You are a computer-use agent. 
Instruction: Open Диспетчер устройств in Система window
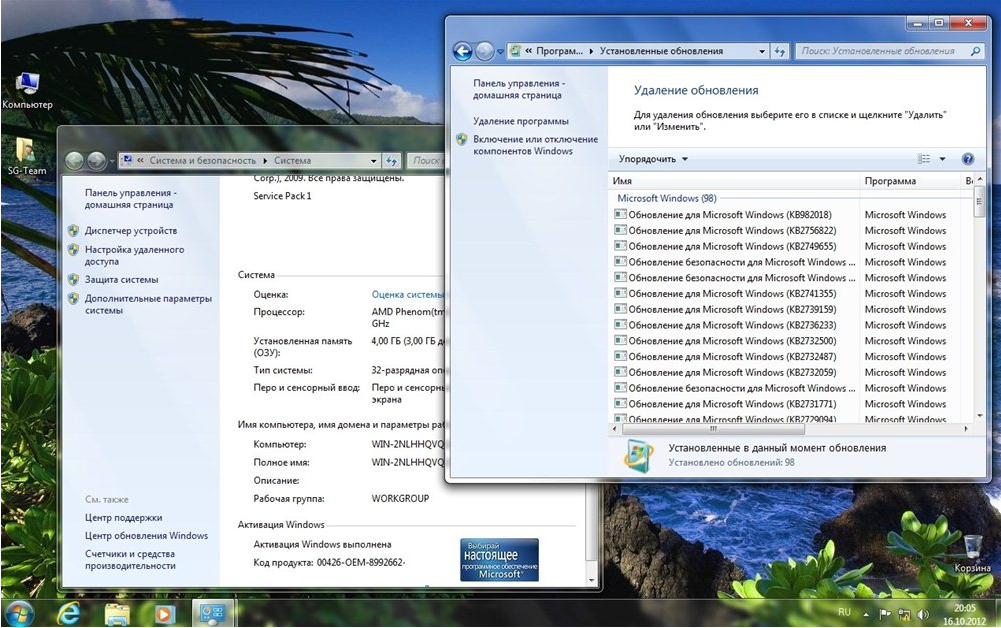131,231
